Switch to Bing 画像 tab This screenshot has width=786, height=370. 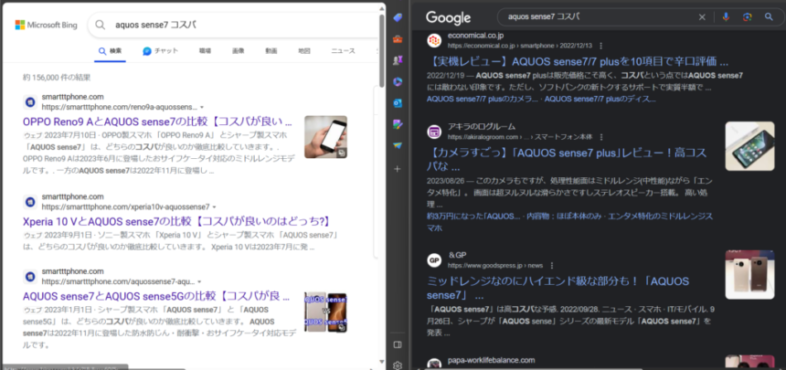238,51
